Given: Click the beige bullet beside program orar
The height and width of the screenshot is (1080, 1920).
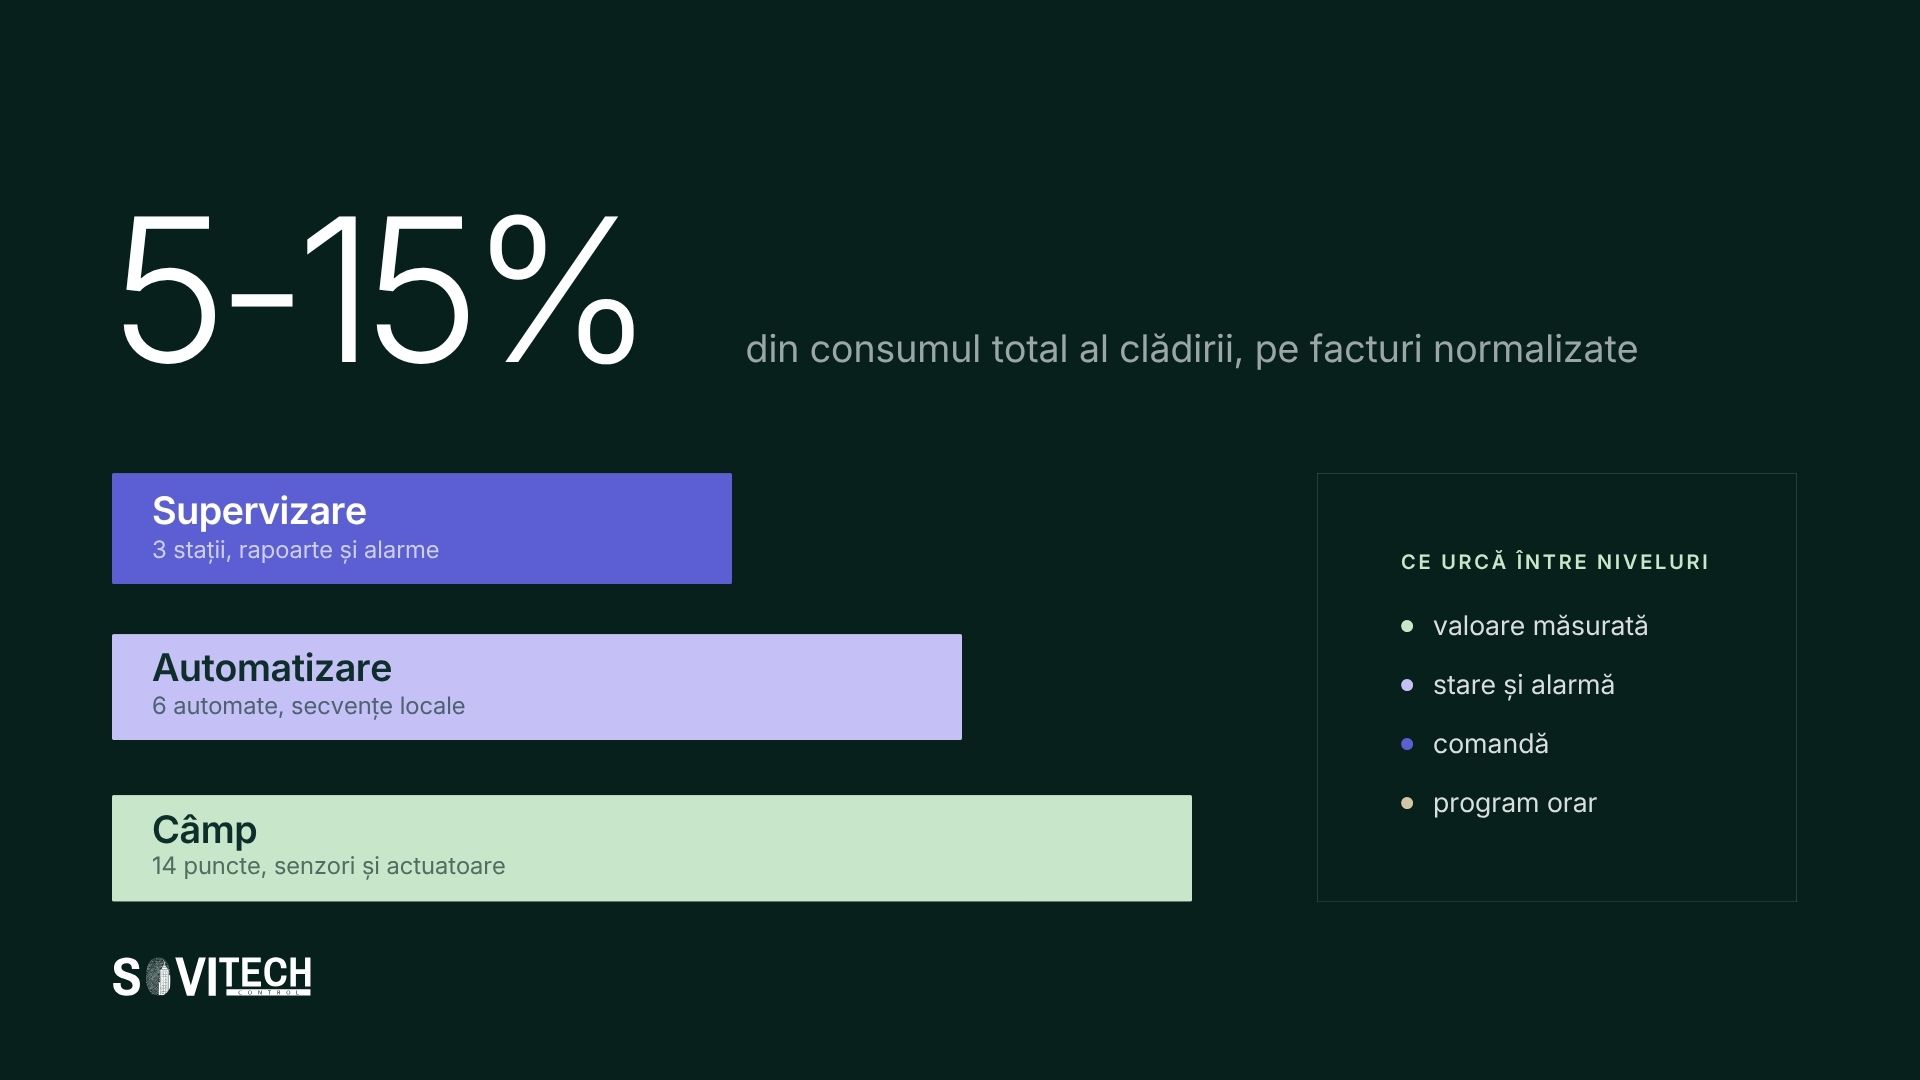Looking at the screenshot, I should [x=1407, y=803].
